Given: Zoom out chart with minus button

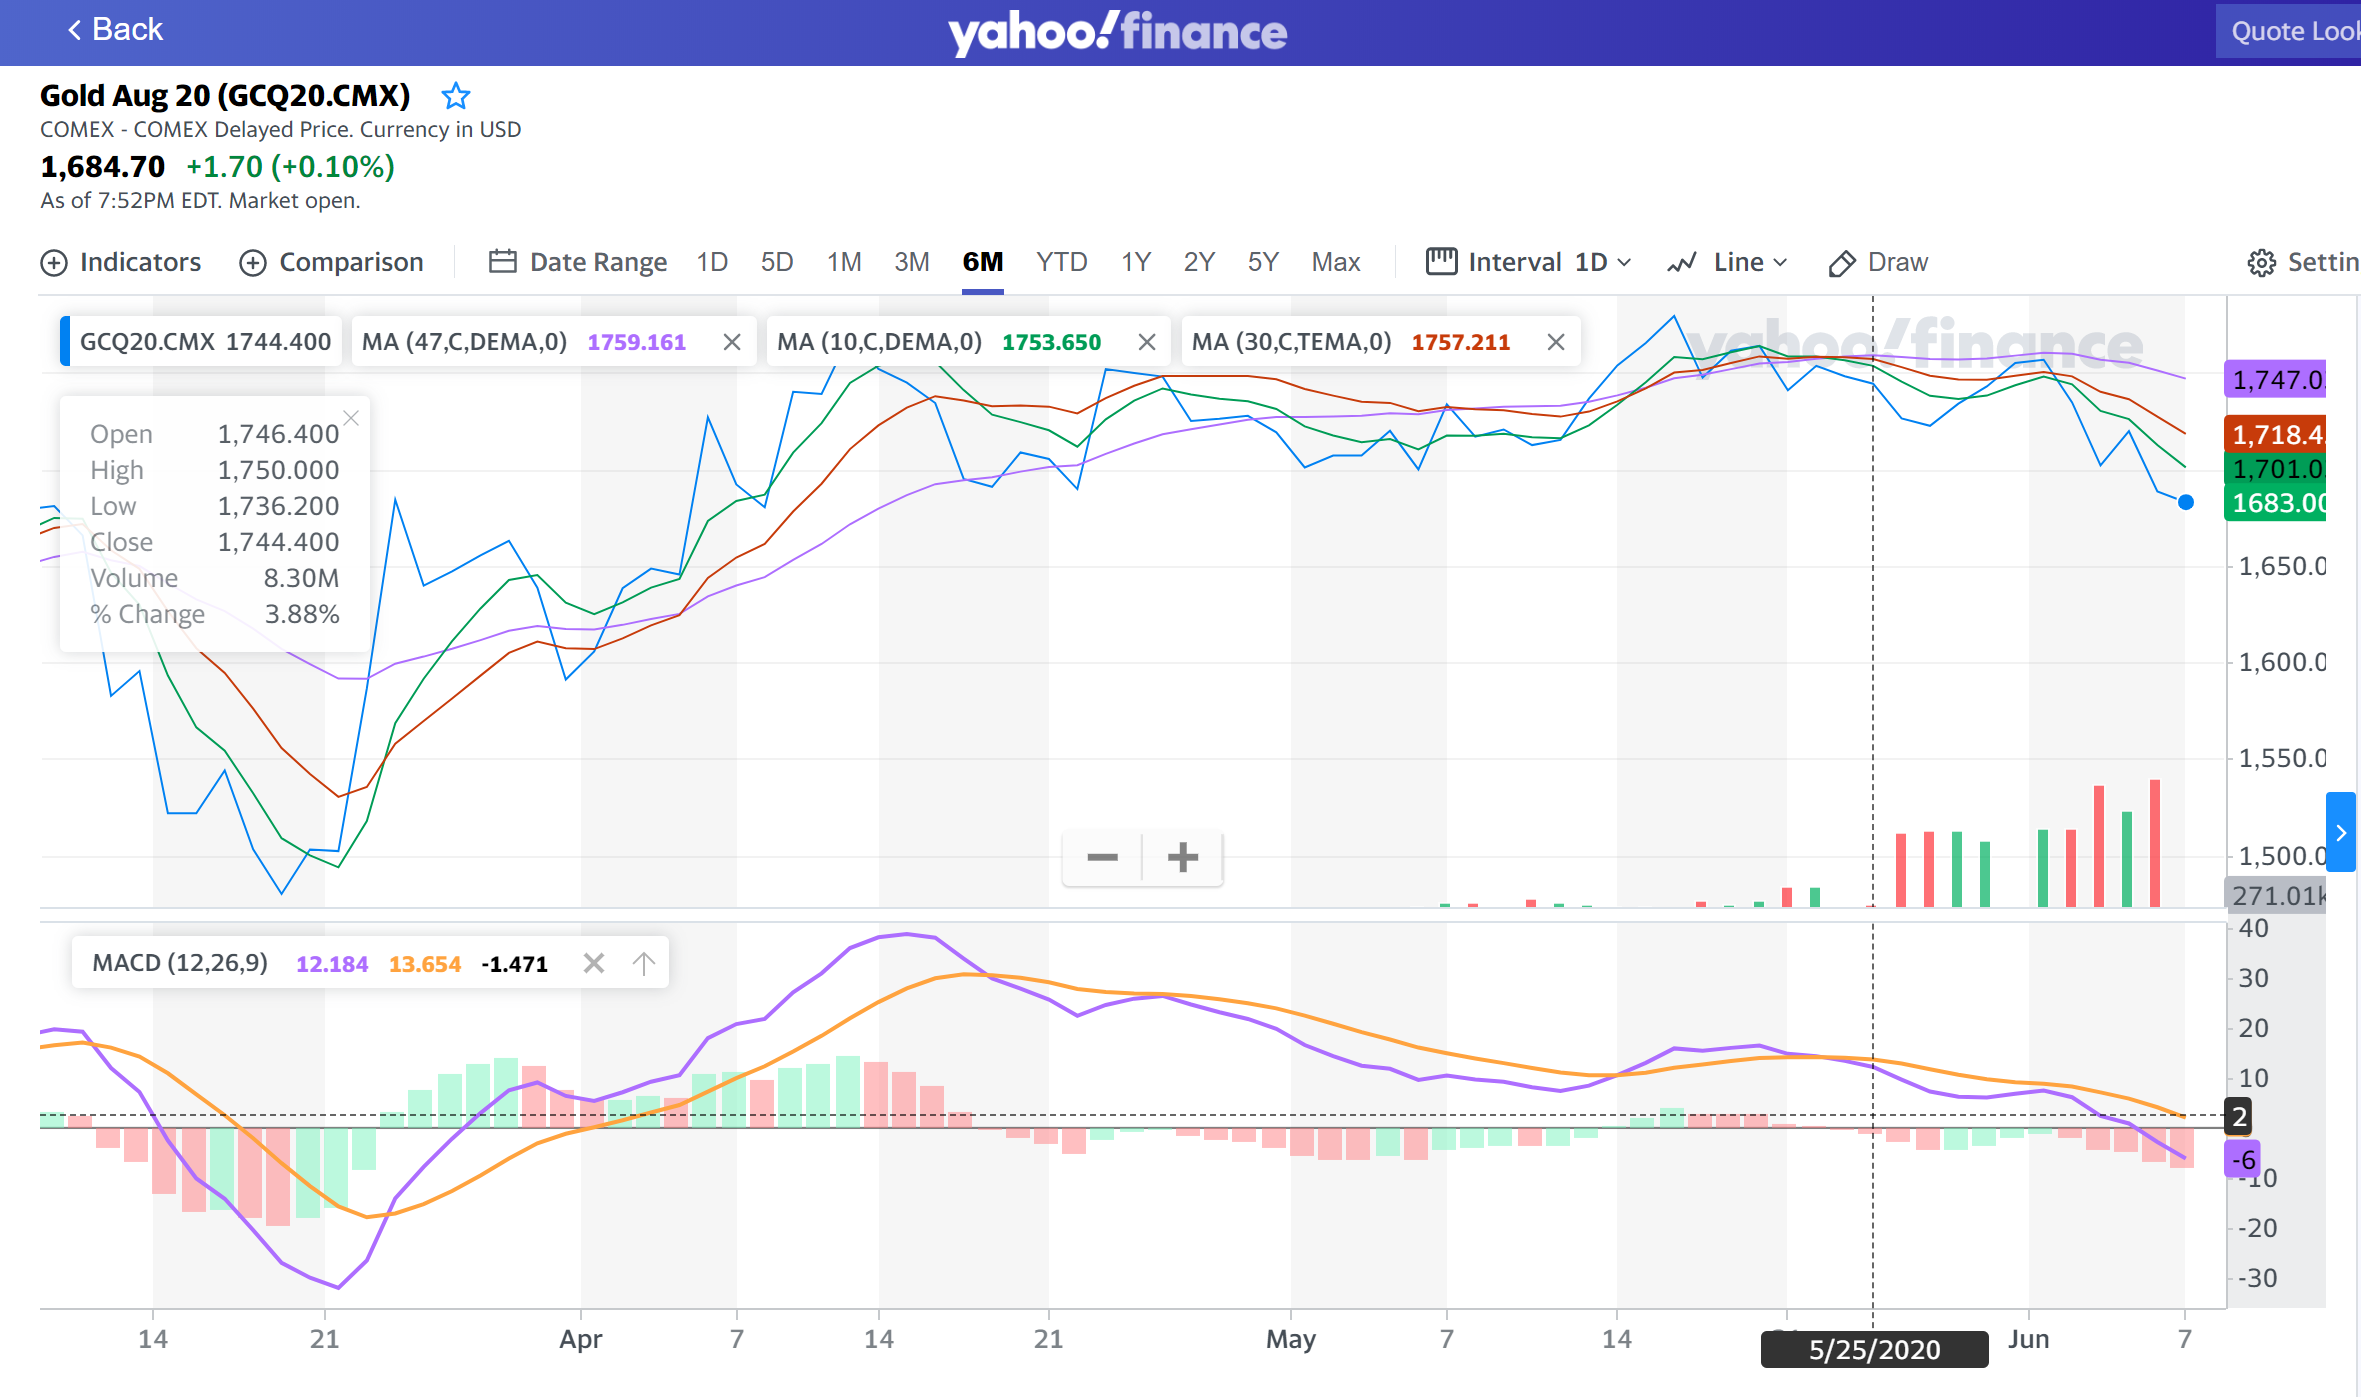Looking at the screenshot, I should click(x=1102, y=857).
